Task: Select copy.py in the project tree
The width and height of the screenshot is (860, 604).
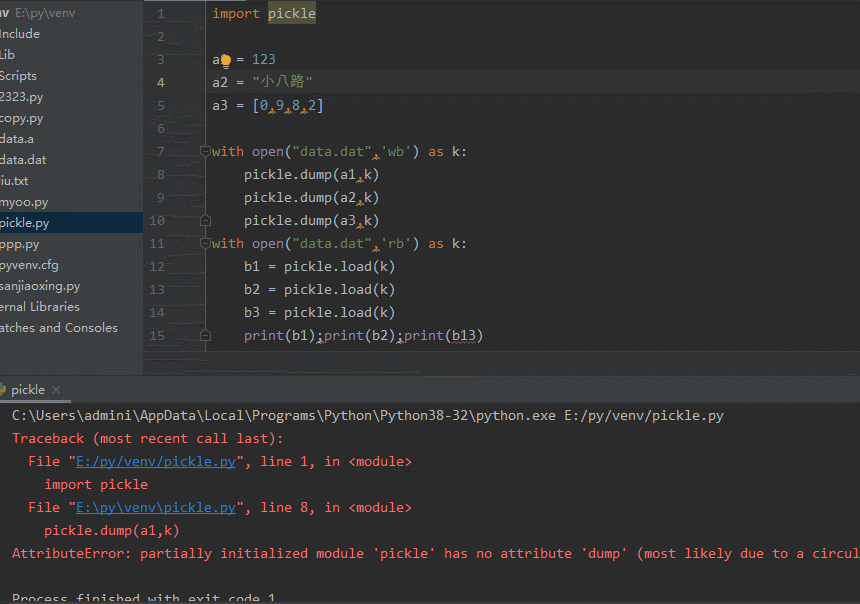Action: pos(71,118)
